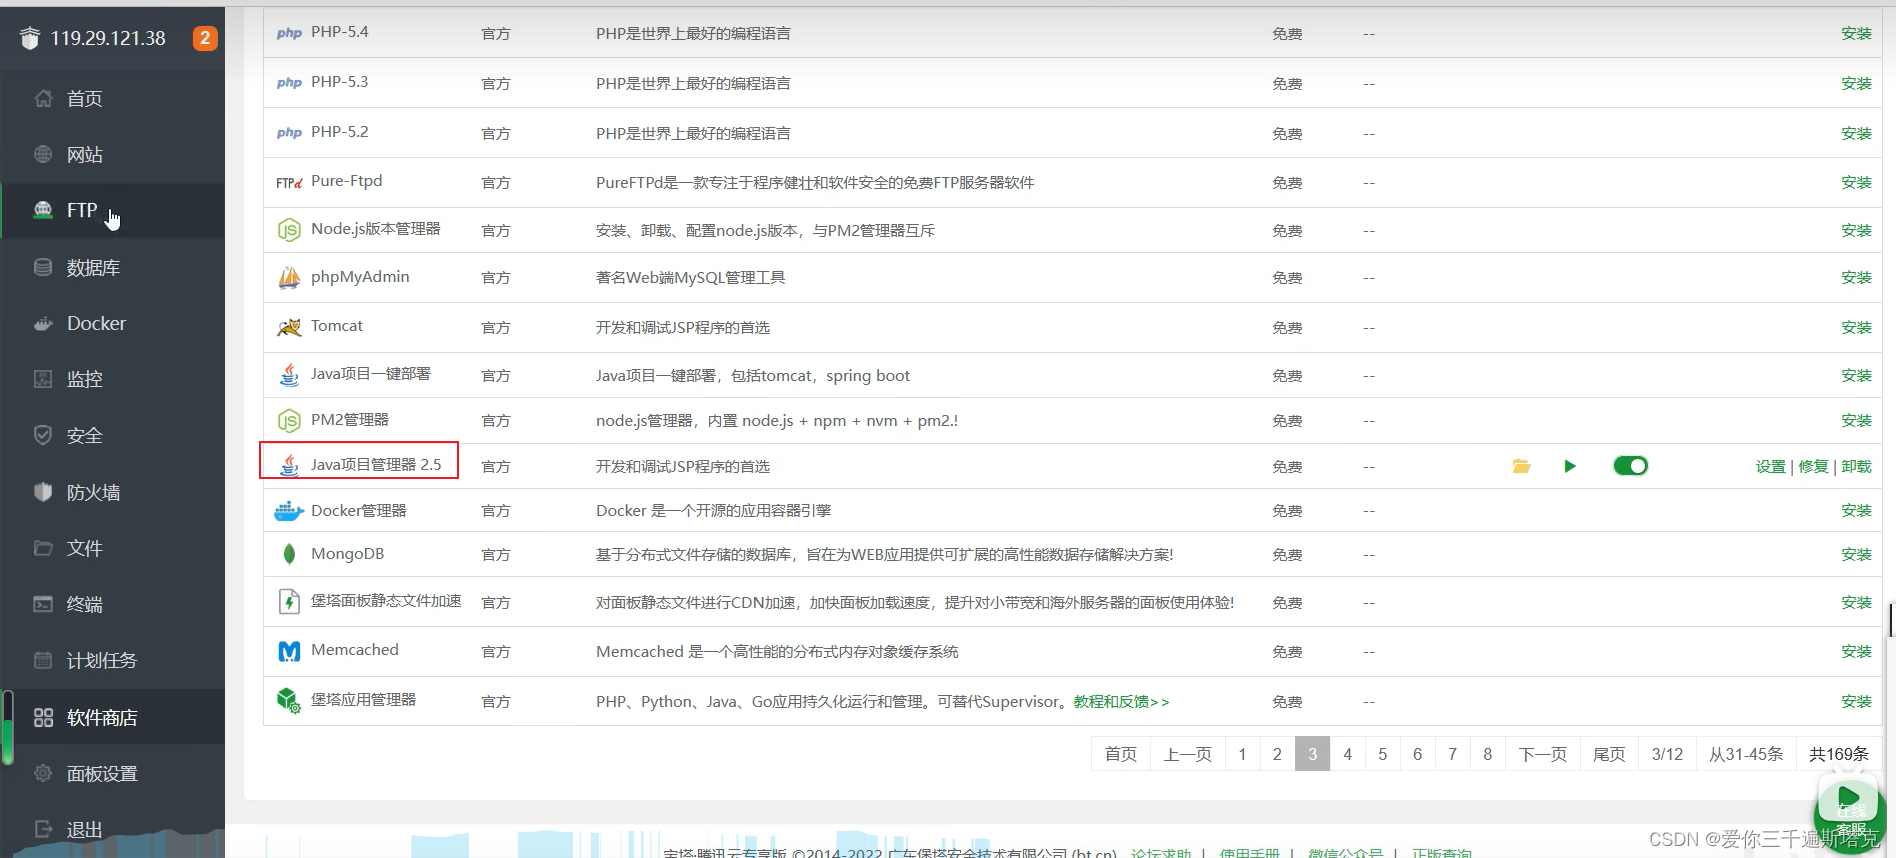Viewport: 1896px width, 858px height.
Task: Open the FTP sidebar item
Action: pyautogui.click(x=112, y=210)
